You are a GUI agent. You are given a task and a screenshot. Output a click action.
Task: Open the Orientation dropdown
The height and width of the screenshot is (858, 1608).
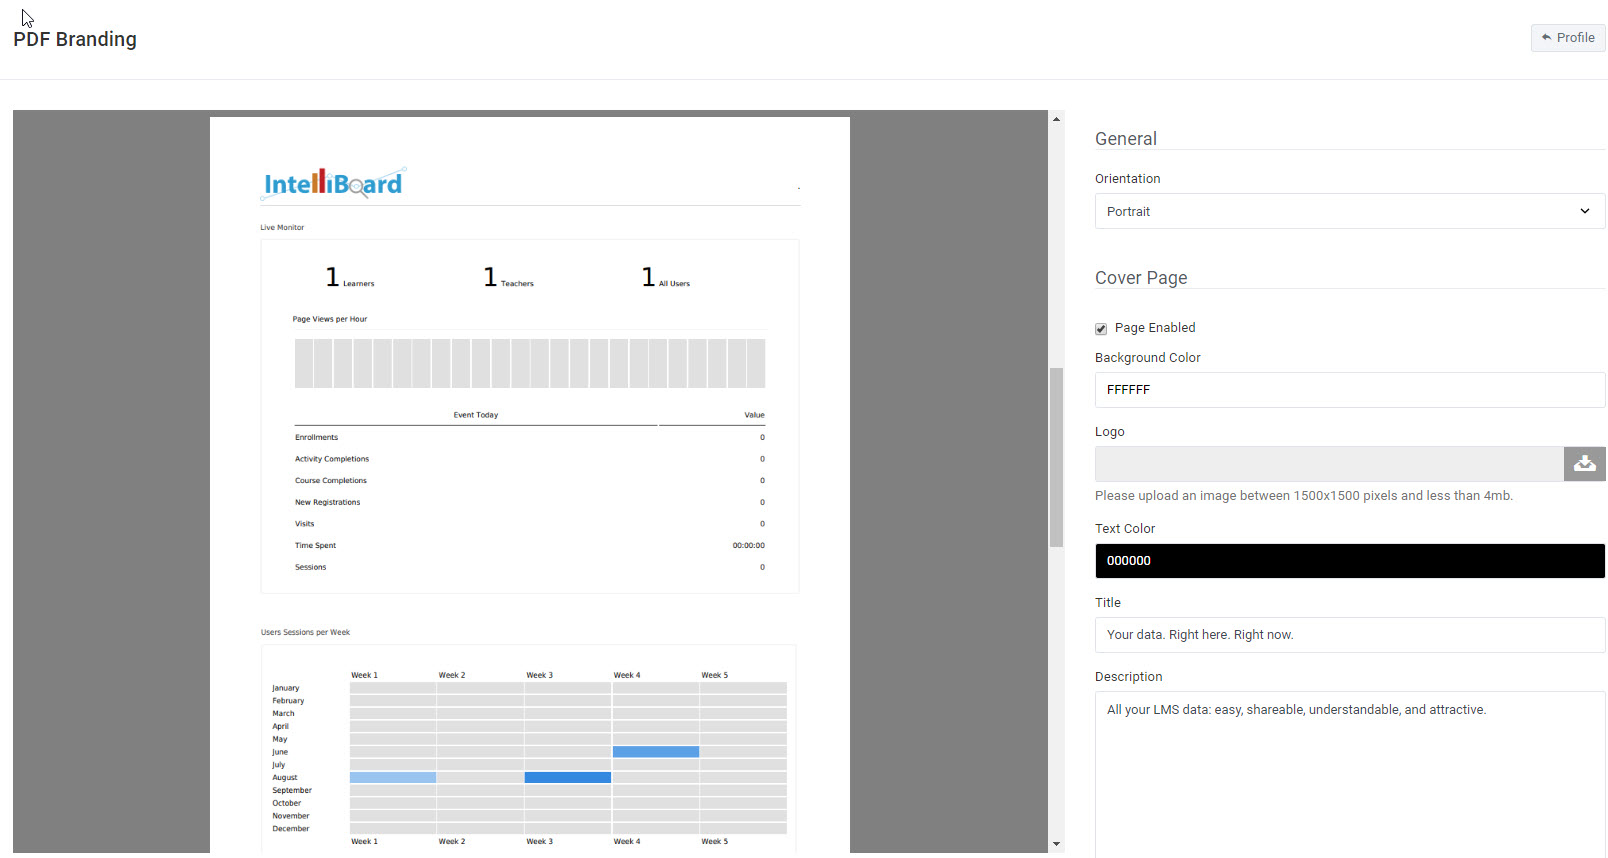coord(1349,211)
